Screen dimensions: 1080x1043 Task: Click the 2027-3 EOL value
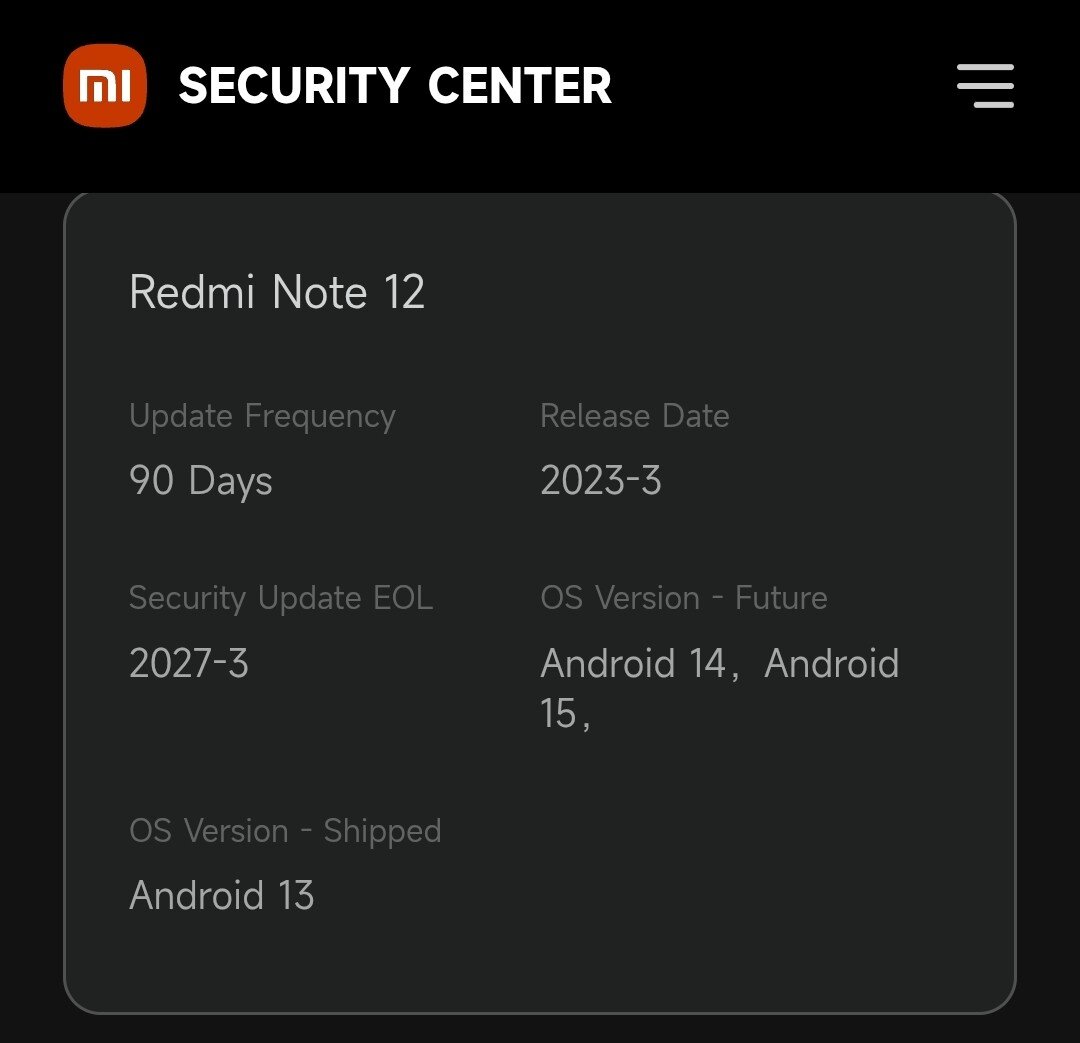[x=189, y=663]
